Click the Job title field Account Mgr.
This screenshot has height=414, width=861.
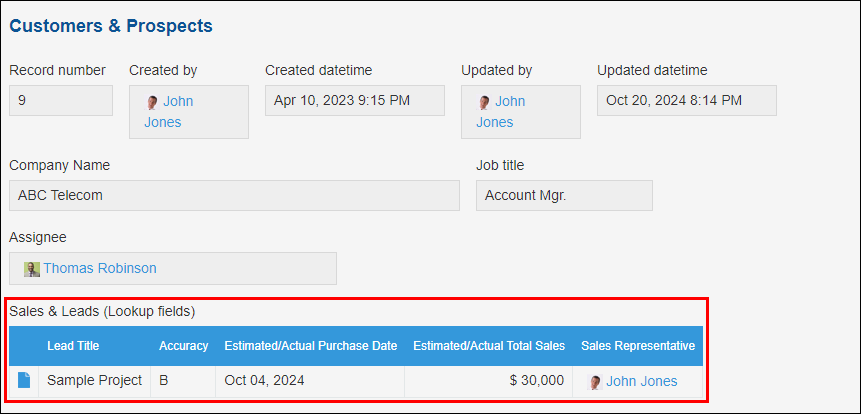[564, 196]
